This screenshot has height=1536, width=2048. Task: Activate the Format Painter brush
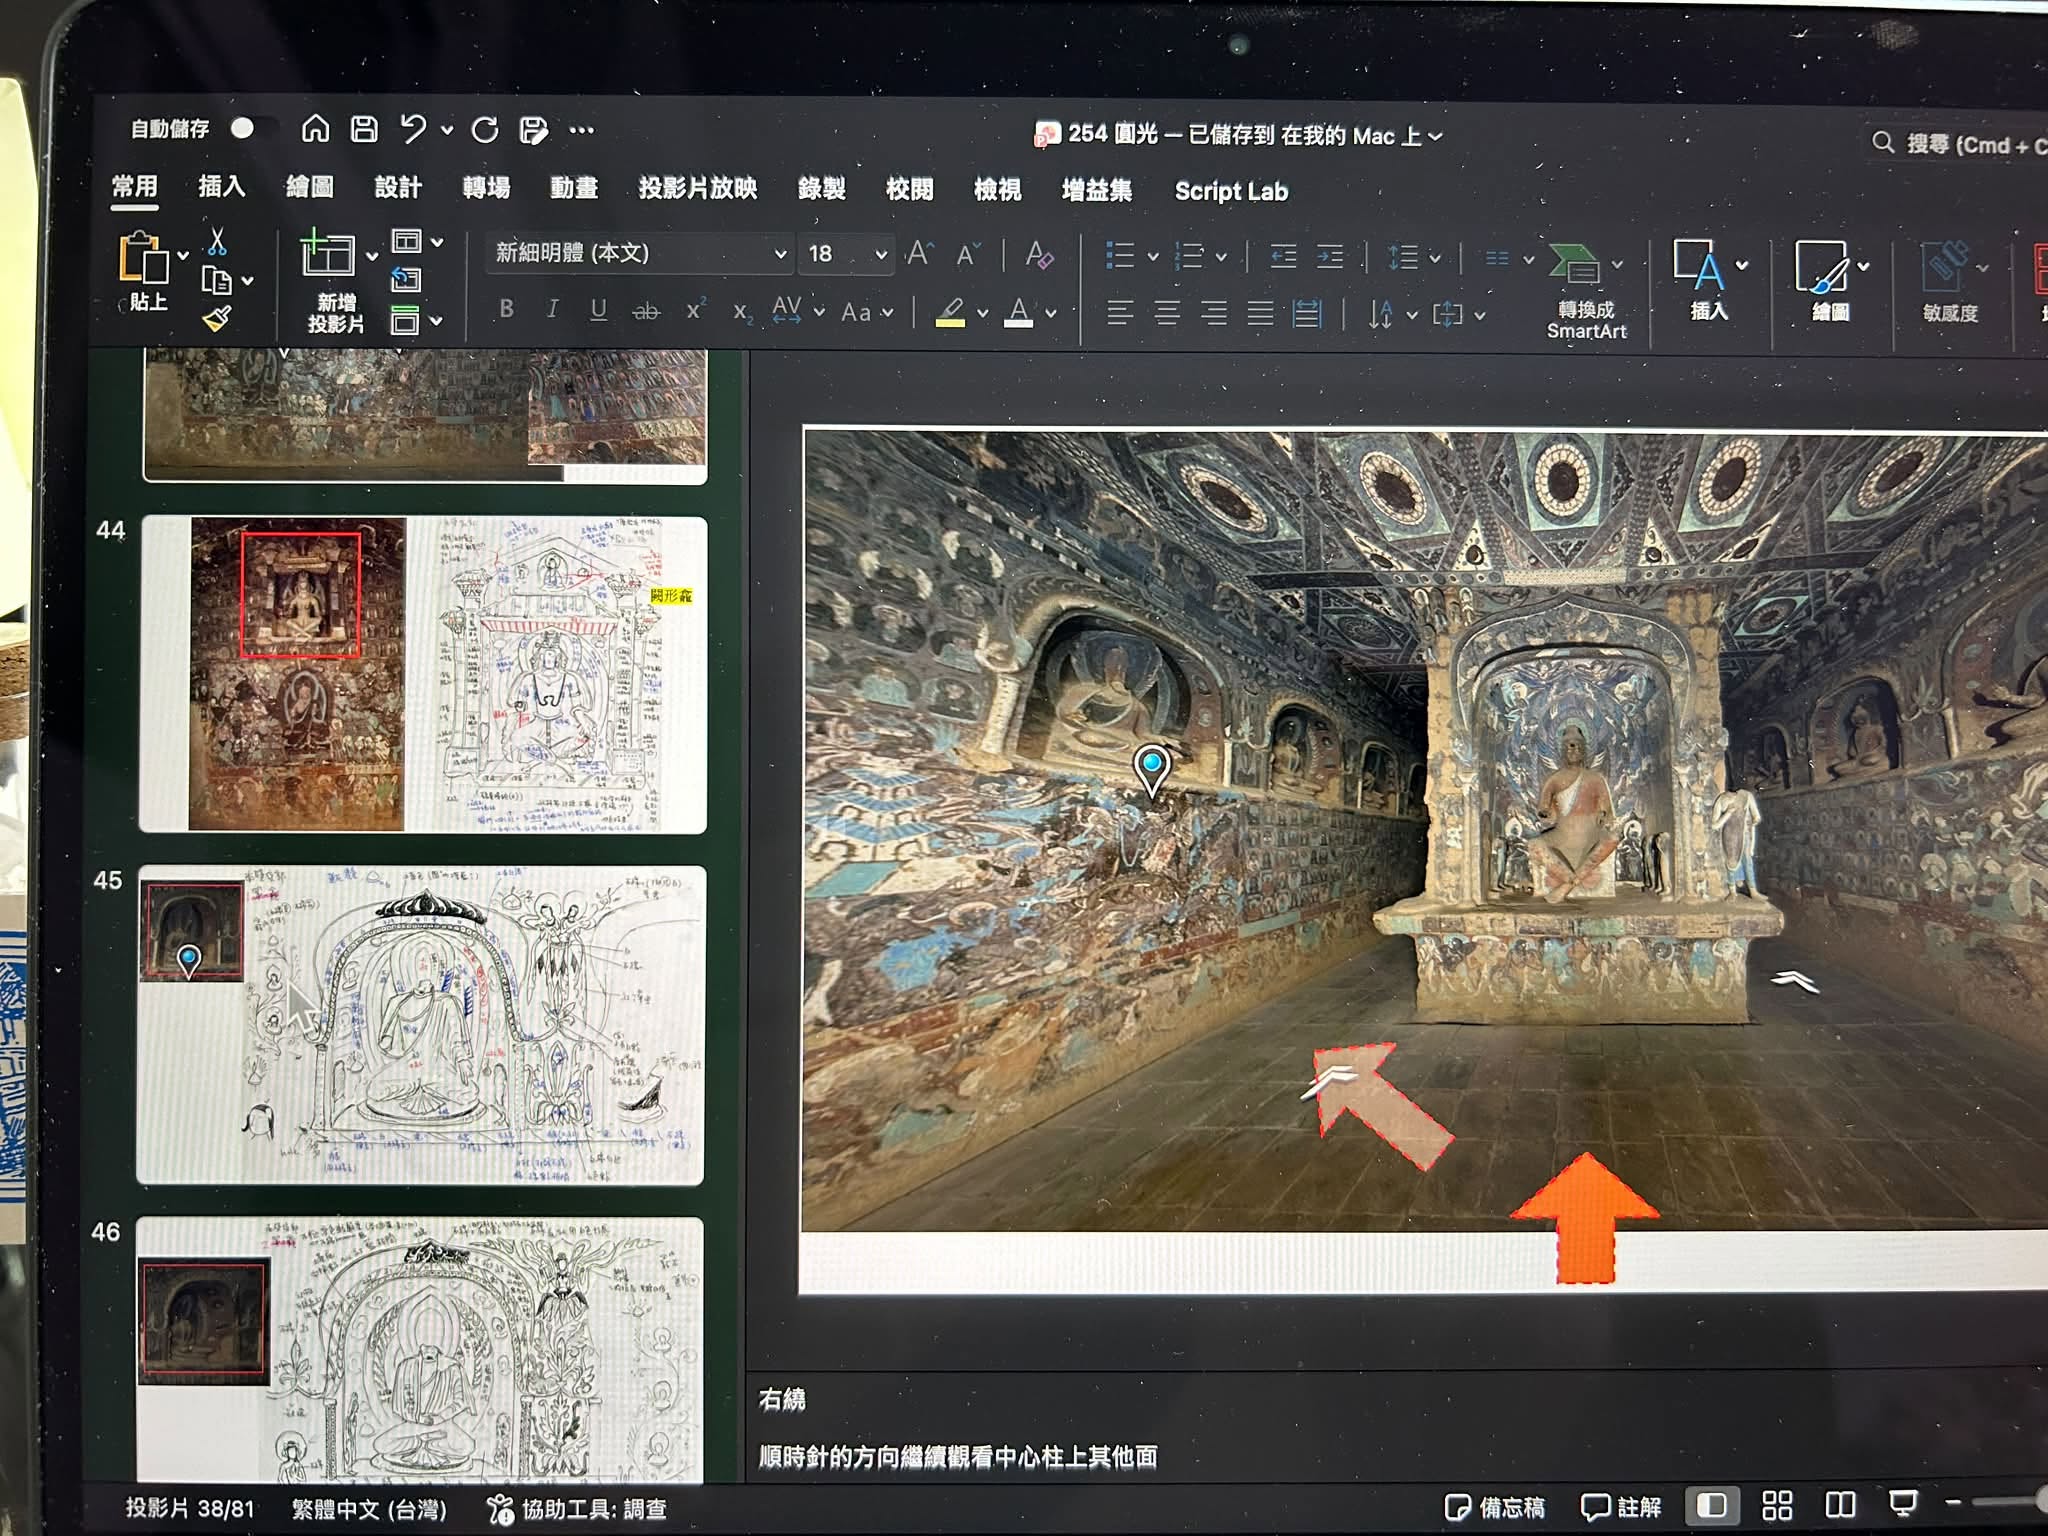point(216,318)
